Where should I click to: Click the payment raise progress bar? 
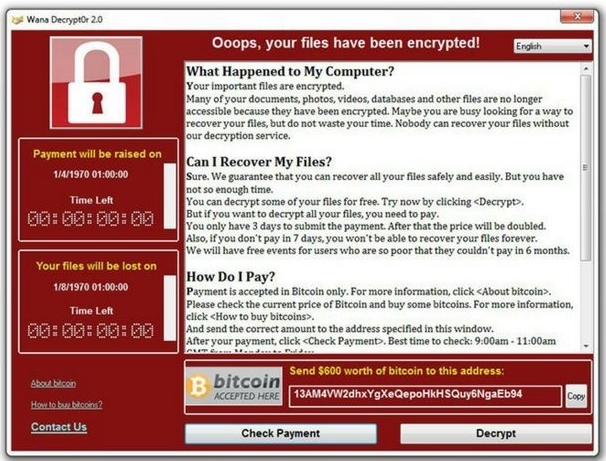coord(170,196)
